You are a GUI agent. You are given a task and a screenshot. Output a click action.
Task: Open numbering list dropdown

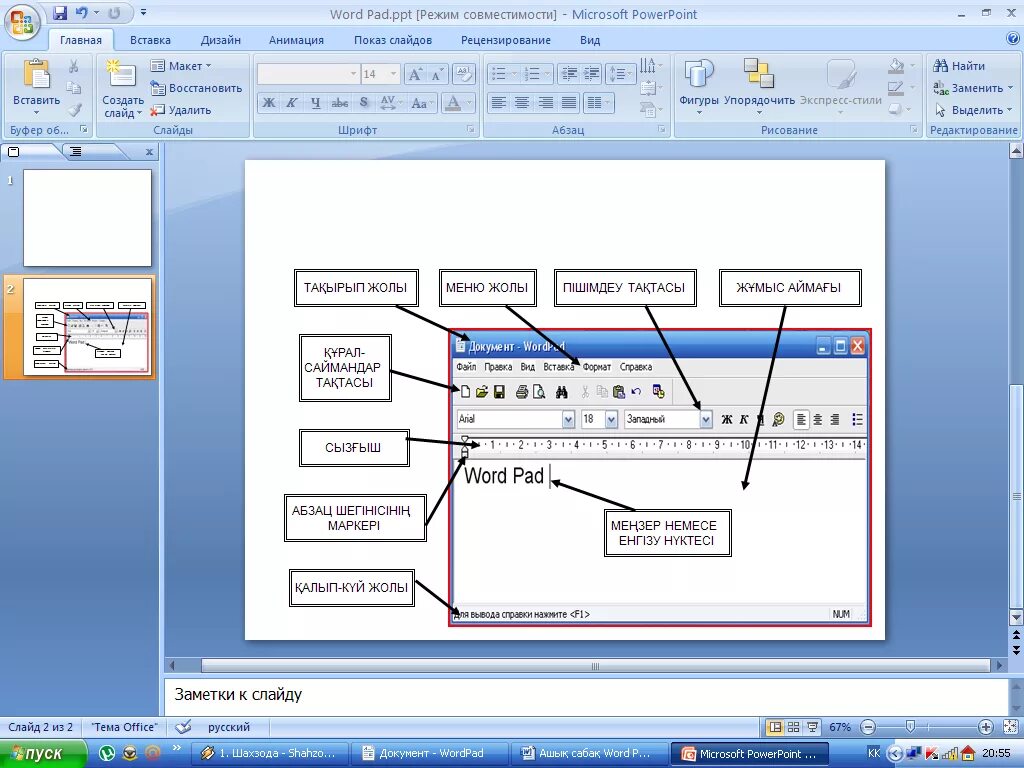547,74
